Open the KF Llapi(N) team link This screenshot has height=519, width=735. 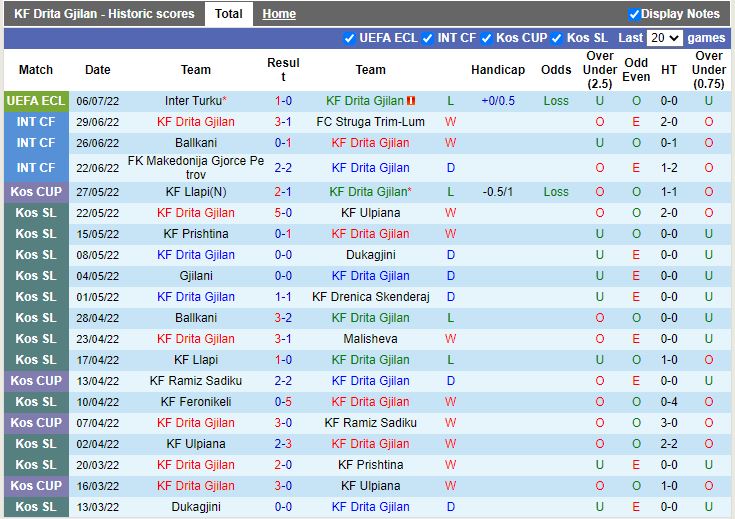coord(195,192)
